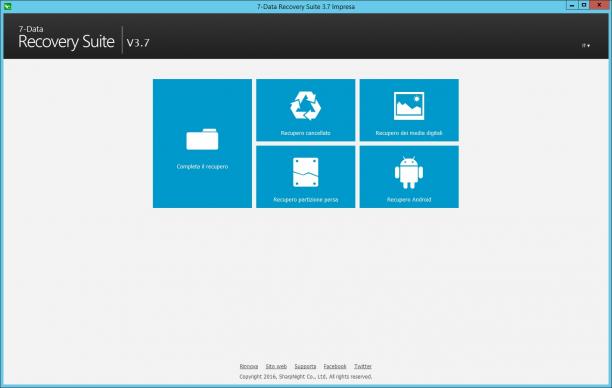This screenshot has height=388, width=612.
Task: Minimize the 7-Data Recovery Suite window
Action: click(572, 5)
